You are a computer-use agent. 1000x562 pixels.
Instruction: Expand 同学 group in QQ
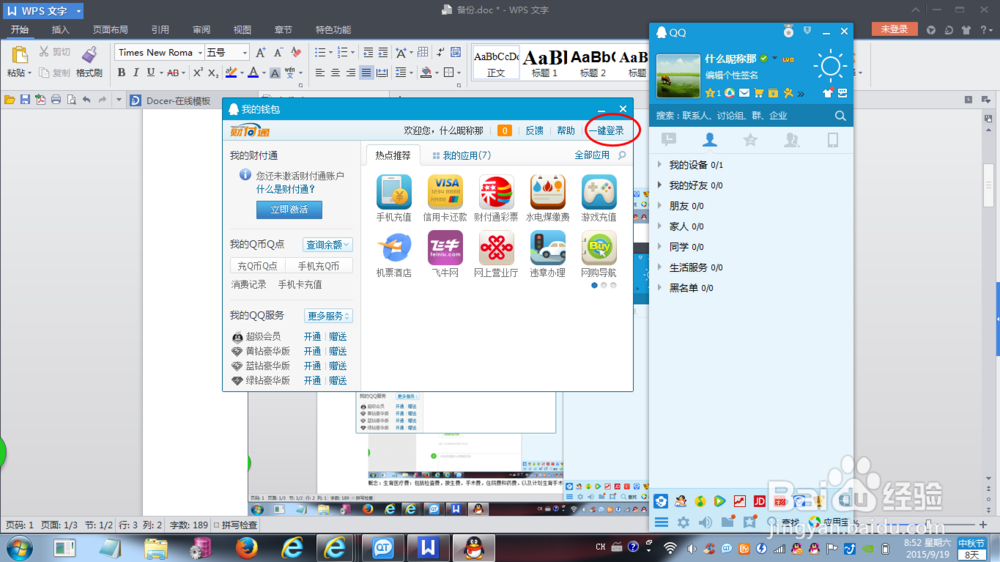click(x=659, y=246)
